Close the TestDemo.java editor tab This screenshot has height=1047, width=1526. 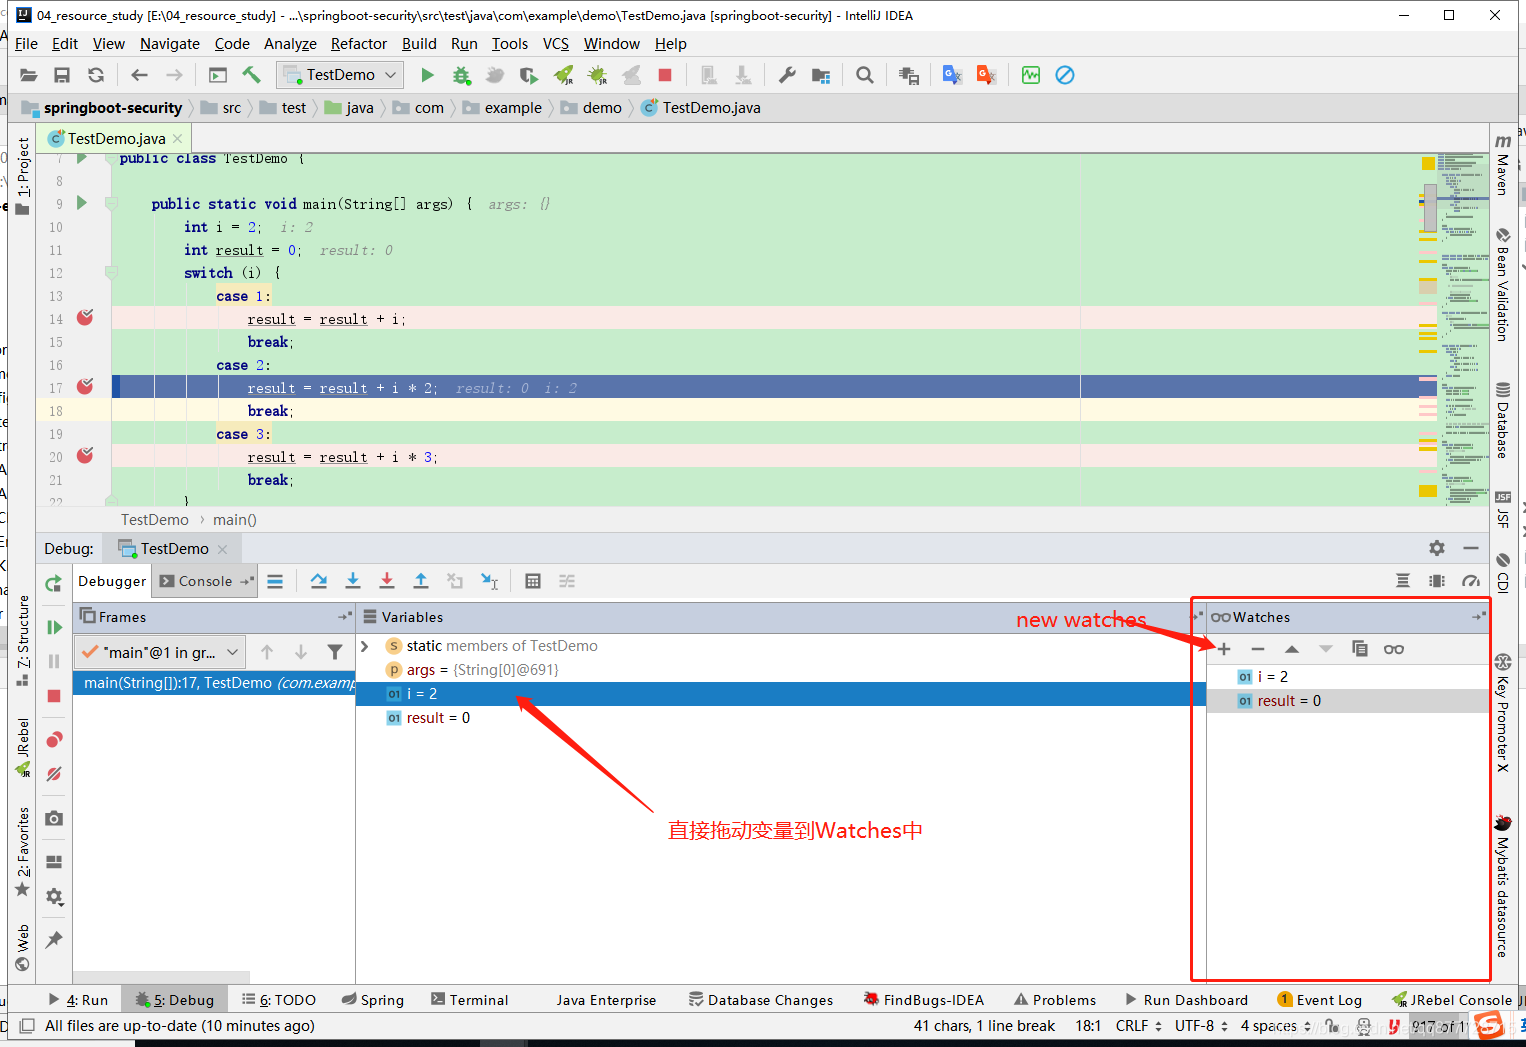pyautogui.click(x=178, y=139)
